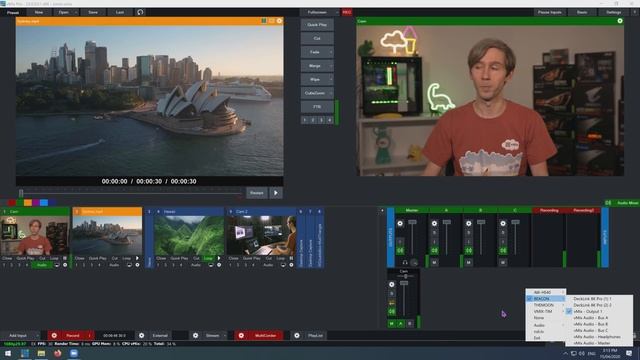640x360 pixels.
Task: Click the Master headphones icon
Action: click(x=405, y=262)
